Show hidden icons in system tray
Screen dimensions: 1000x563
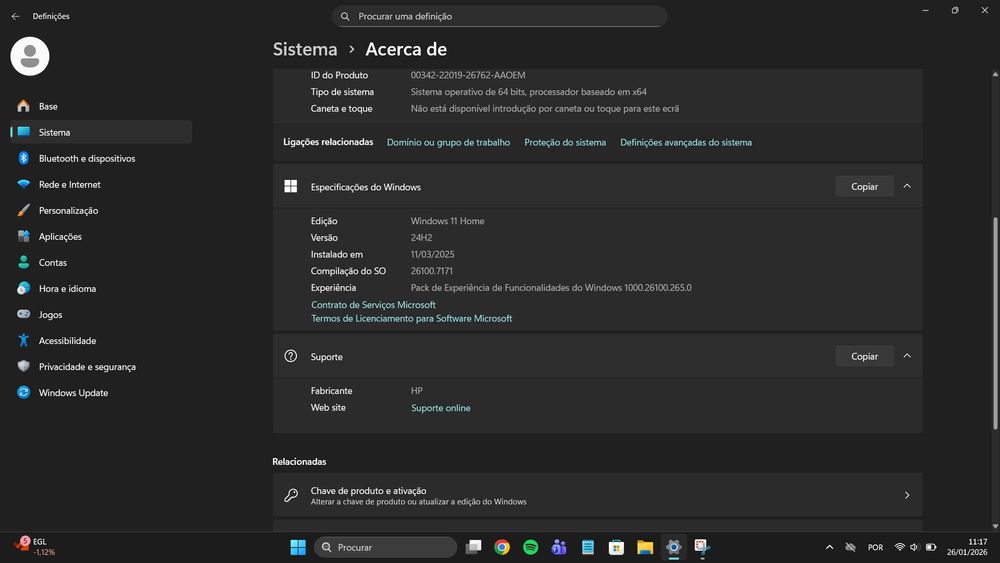[829, 547]
